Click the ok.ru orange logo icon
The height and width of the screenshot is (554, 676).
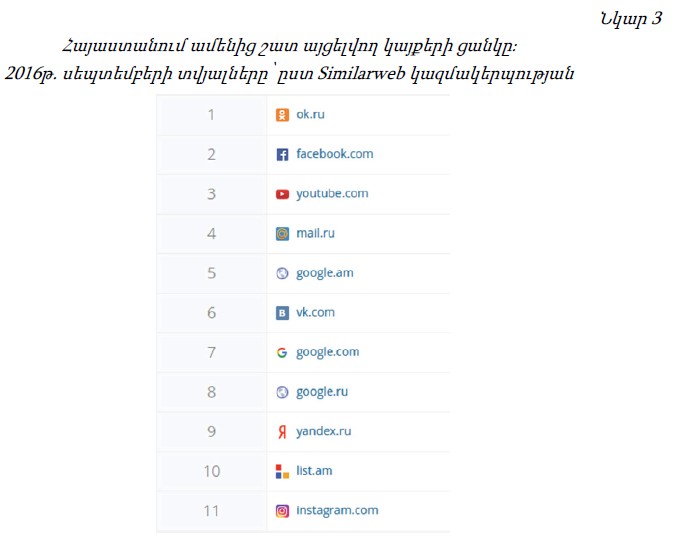coord(282,115)
